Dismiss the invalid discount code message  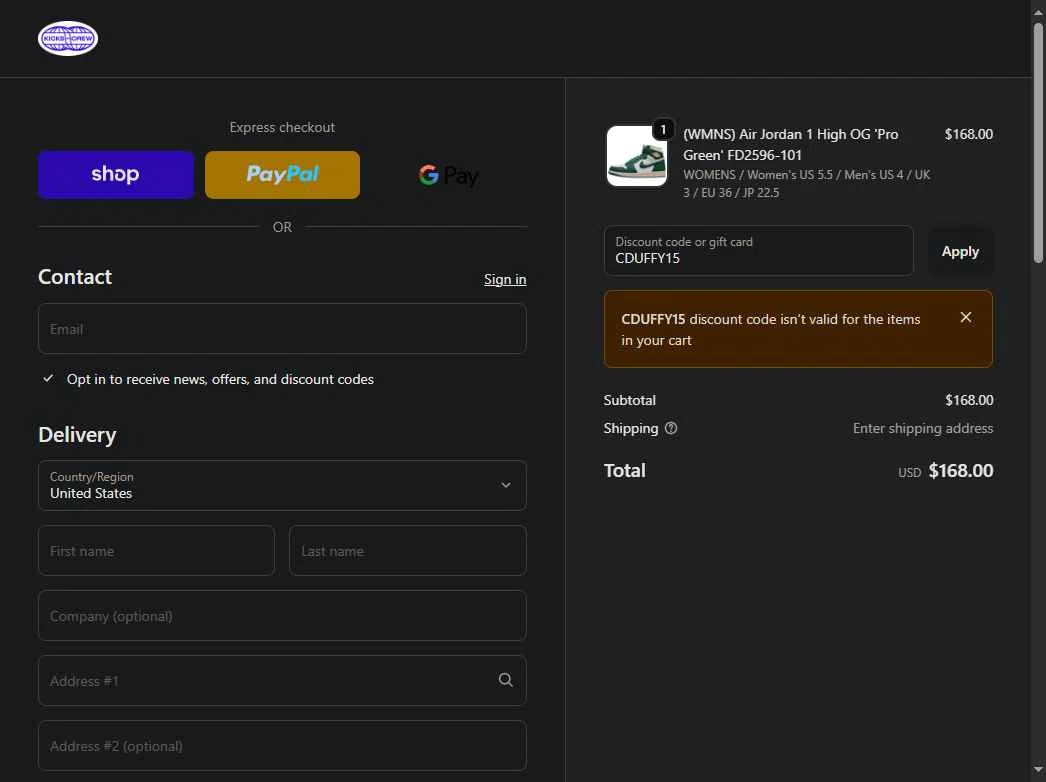point(966,317)
